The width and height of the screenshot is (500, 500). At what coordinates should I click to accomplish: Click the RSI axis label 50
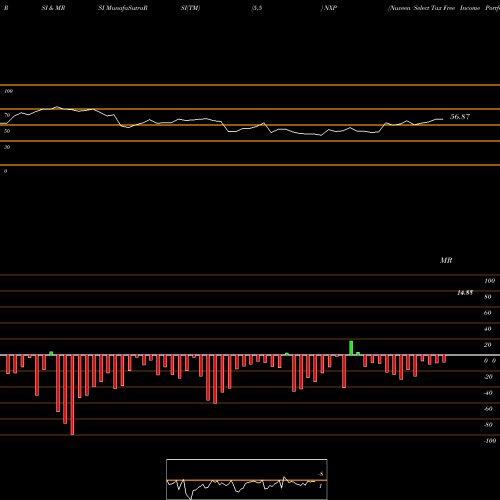click(7, 131)
